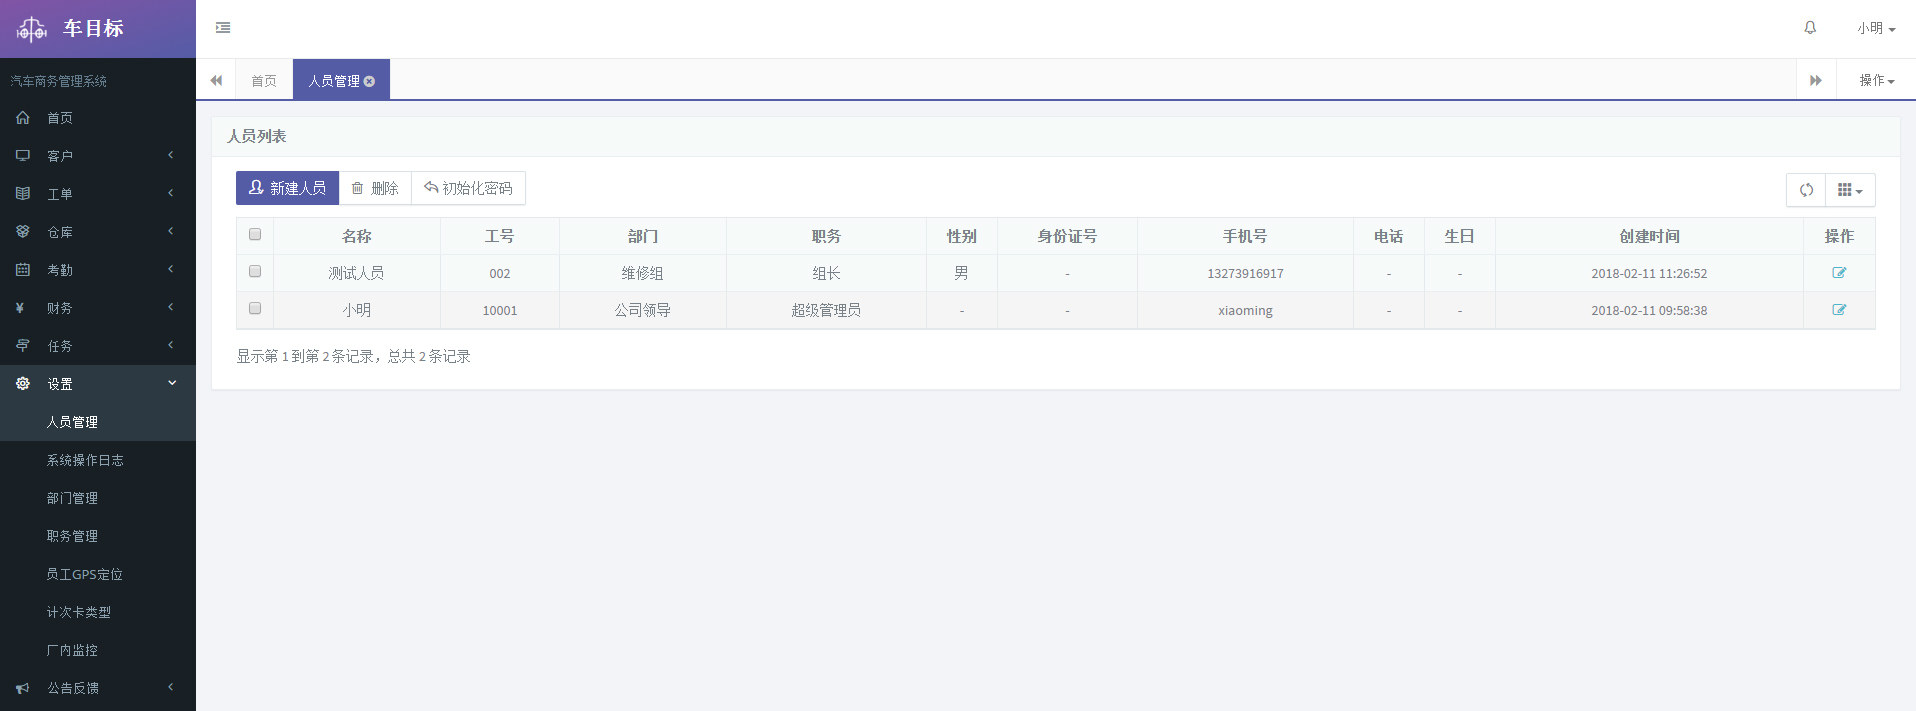Expand the 任务 sidebar menu
This screenshot has height=711, width=1916.
[98, 346]
